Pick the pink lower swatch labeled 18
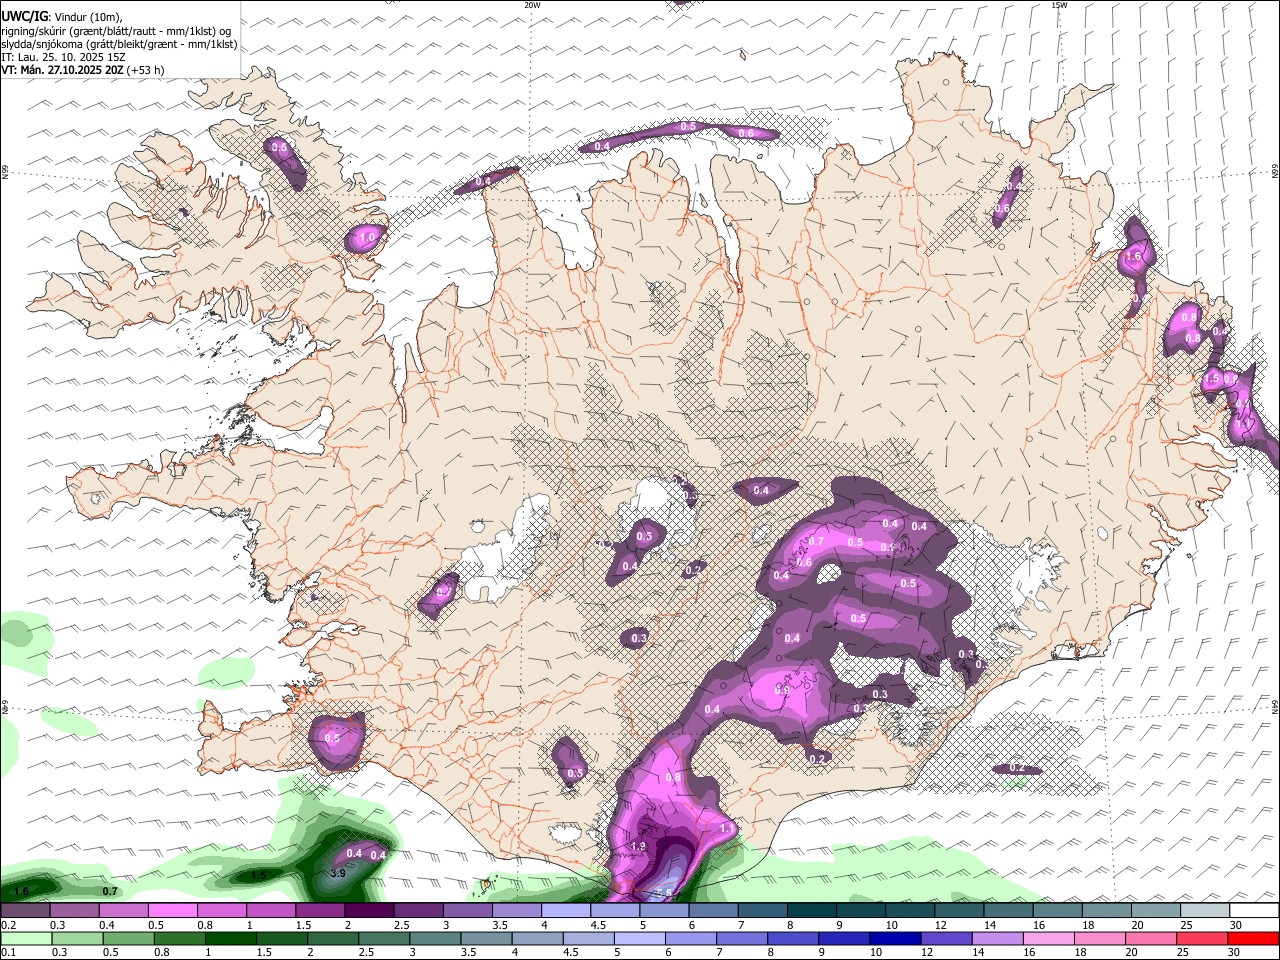This screenshot has width=1280, height=960. pyautogui.click(x=1099, y=939)
